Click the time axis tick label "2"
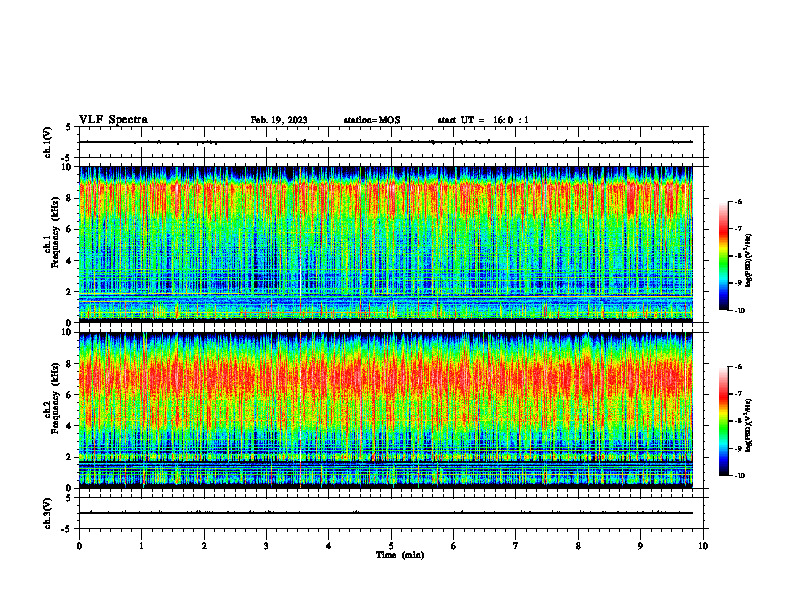This screenshot has height=612, width=792. pos(204,546)
